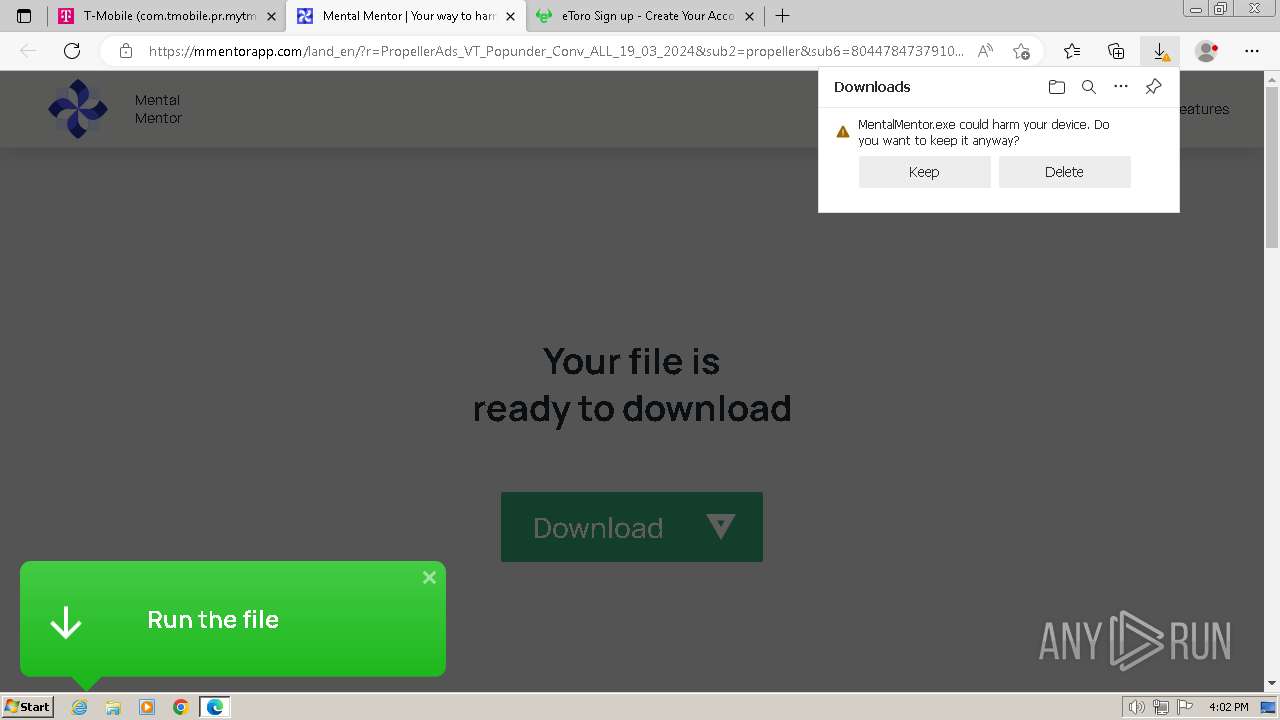The width and height of the screenshot is (1280, 720).
Task: Pin the Downloads panel
Action: click(x=1153, y=87)
